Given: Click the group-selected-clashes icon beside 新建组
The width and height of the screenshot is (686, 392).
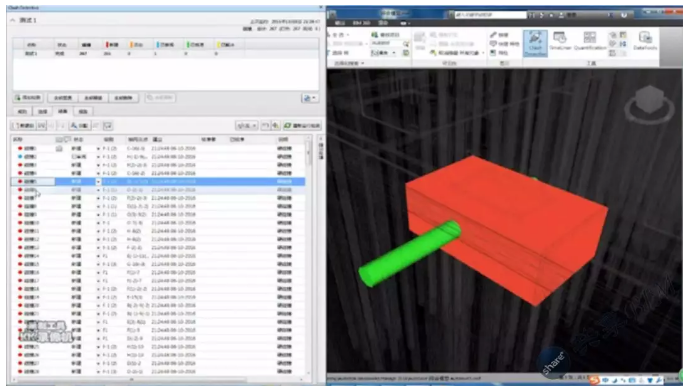Looking at the screenshot, I should pyautogui.click(x=41, y=126).
